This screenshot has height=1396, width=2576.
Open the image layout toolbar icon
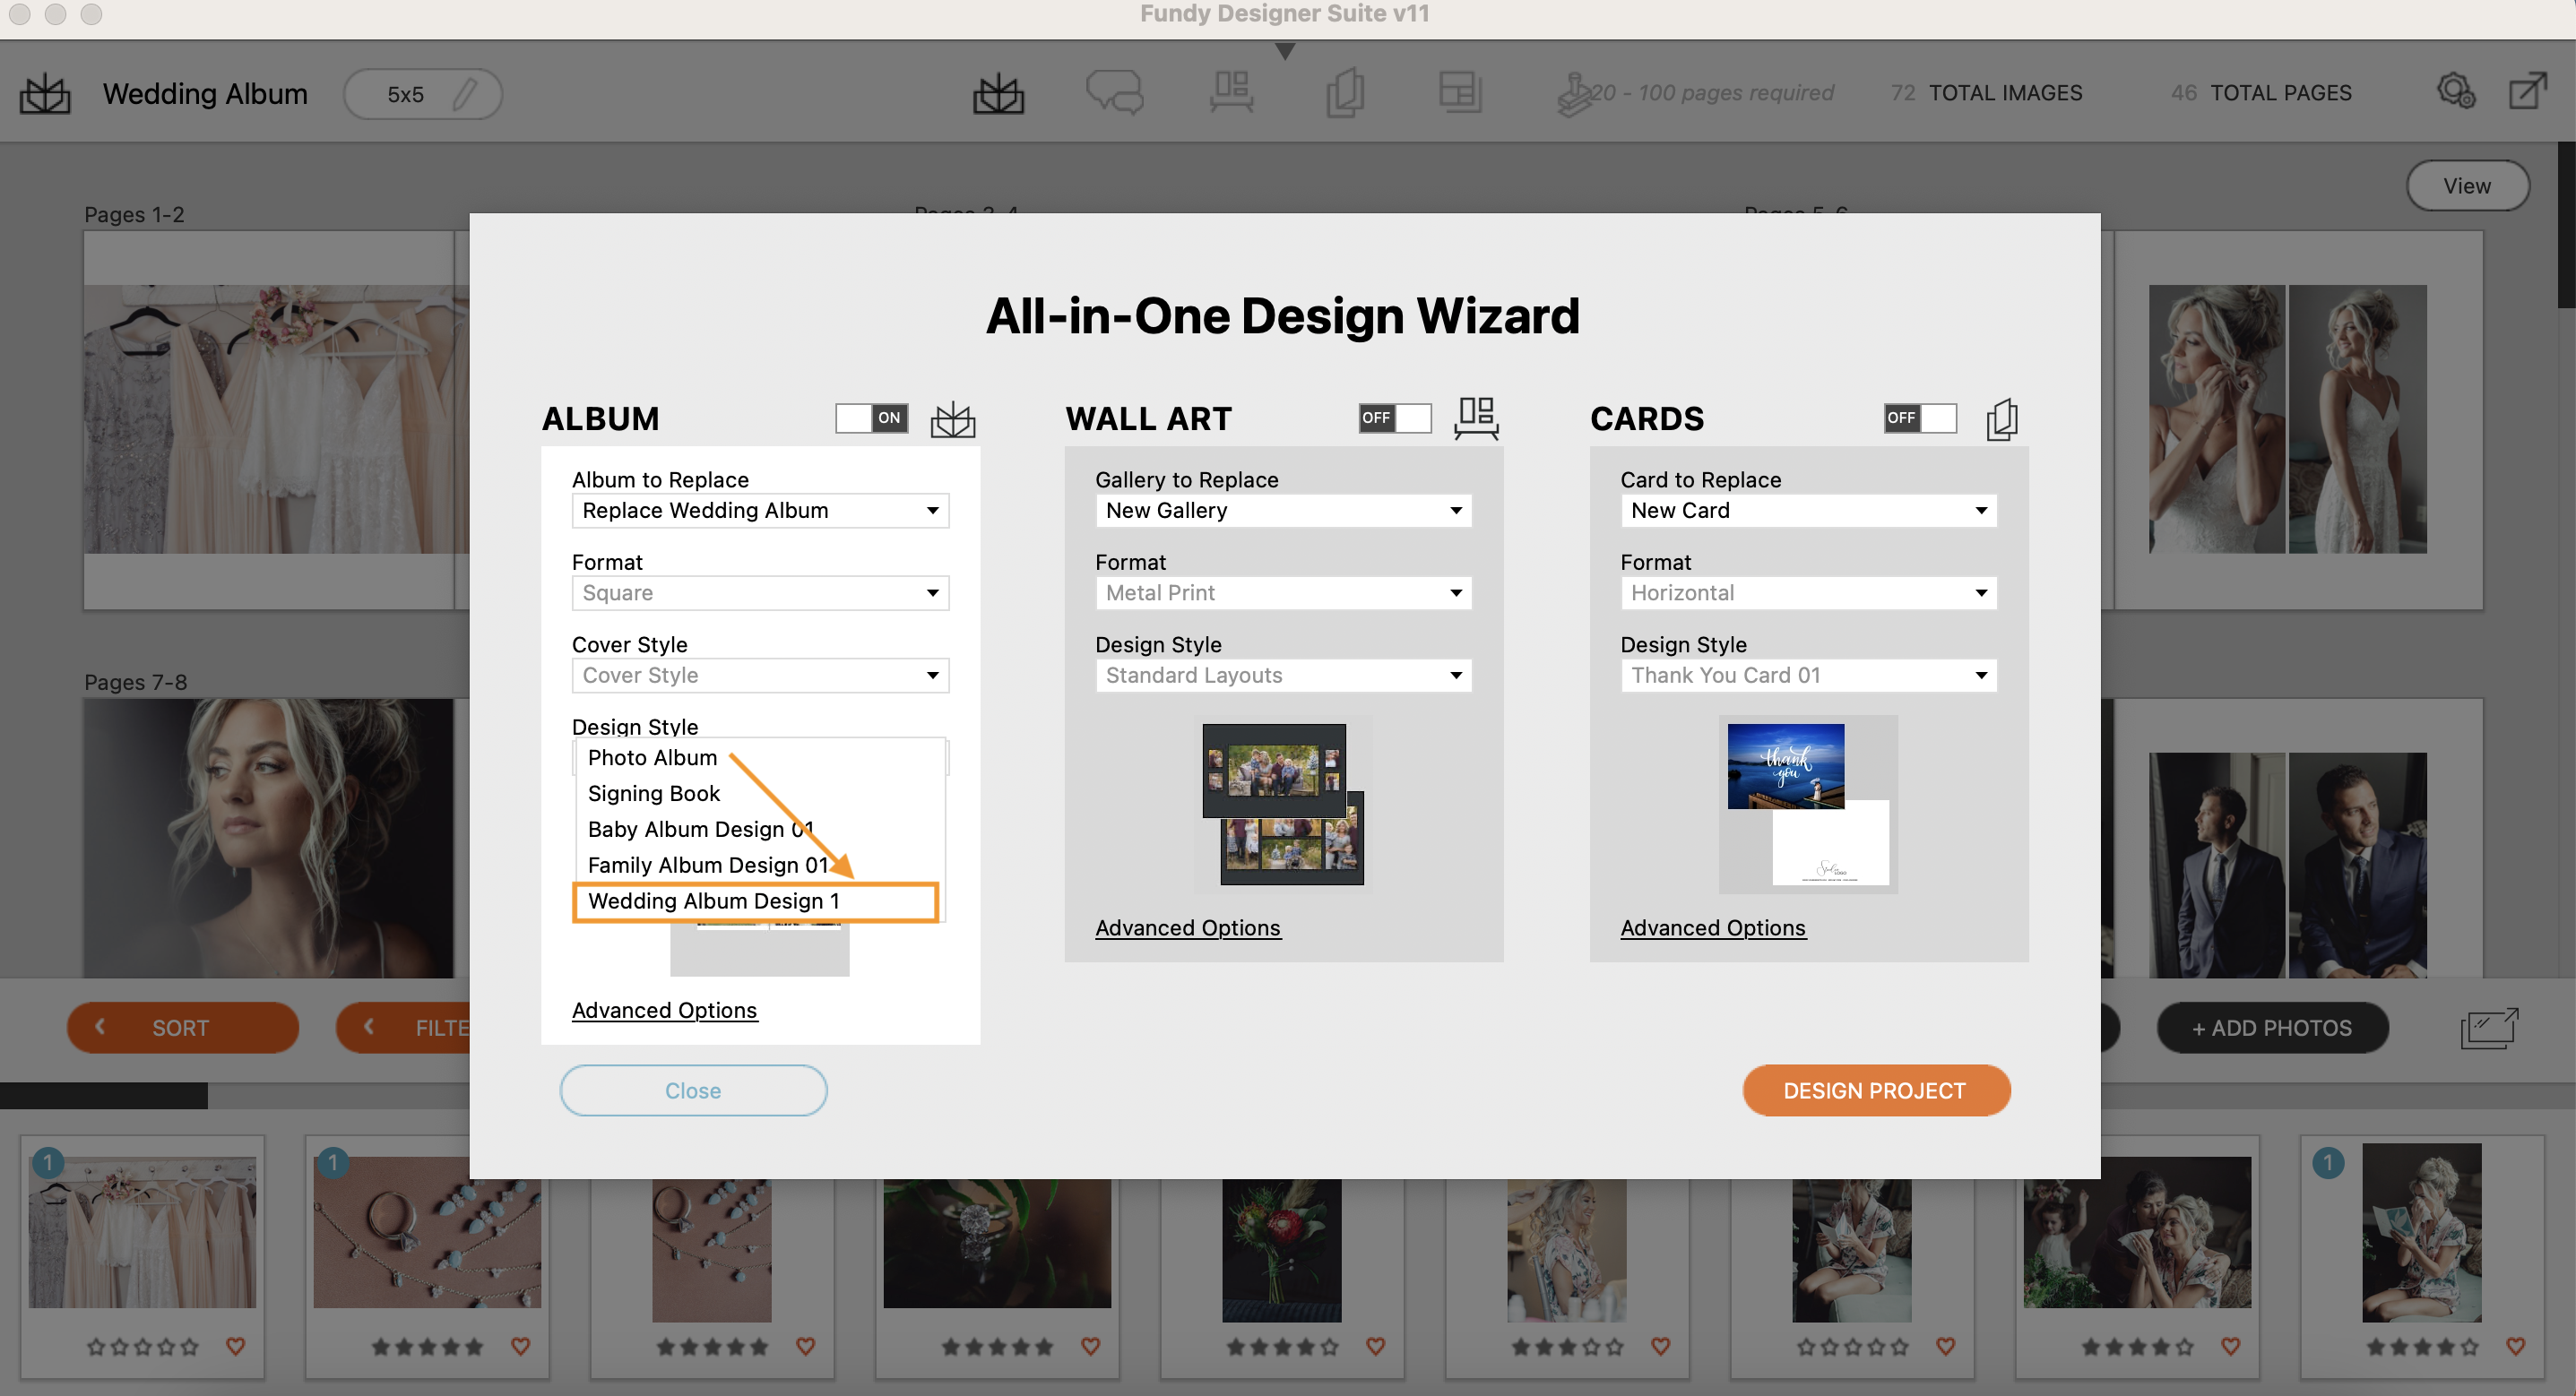pyautogui.click(x=1459, y=93)
